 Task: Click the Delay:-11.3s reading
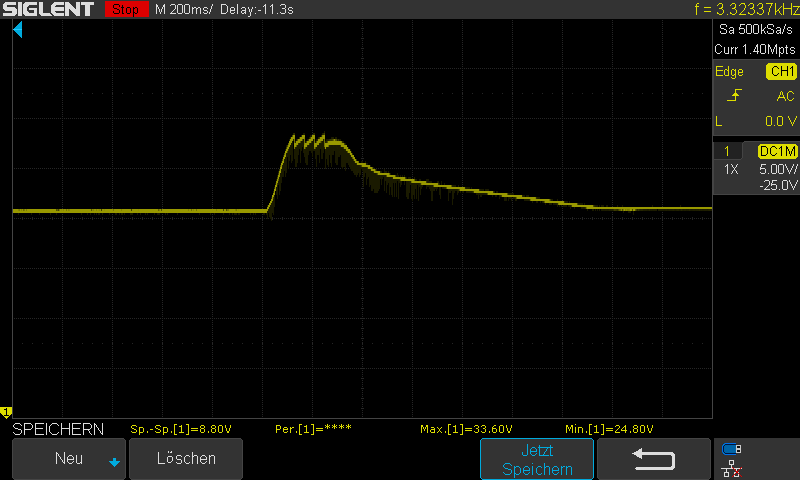[257, 9]
